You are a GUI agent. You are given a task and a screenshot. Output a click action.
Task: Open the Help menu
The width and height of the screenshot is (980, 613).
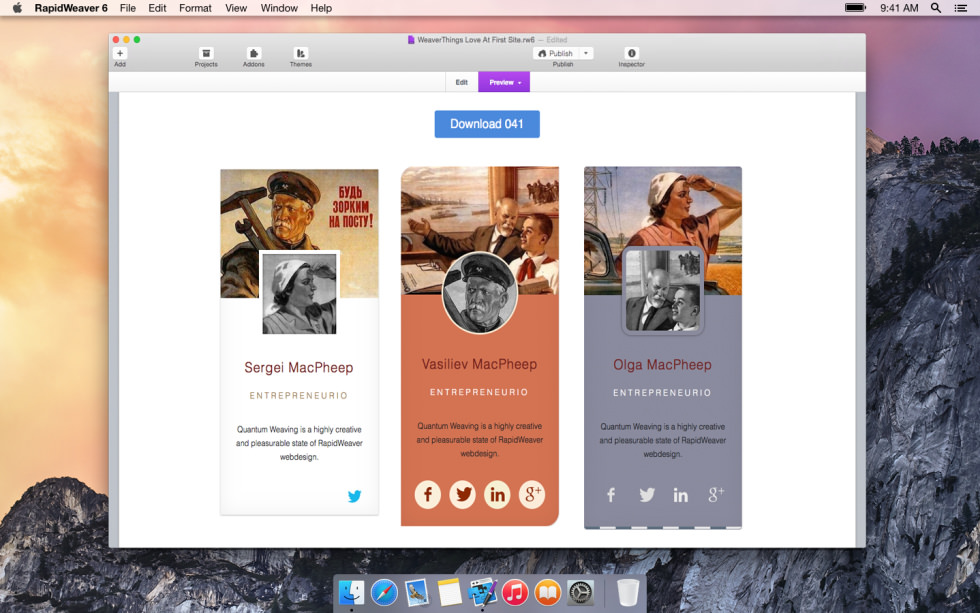point(321,8)
